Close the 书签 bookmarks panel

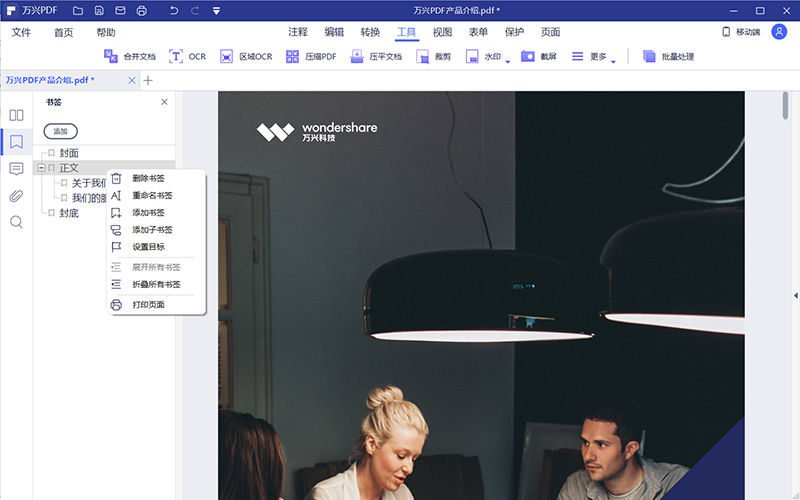click(x=165, y=102)
